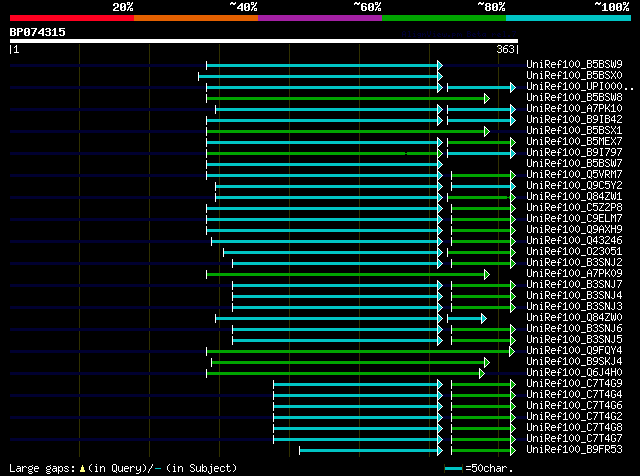This screenshot has height=476, width=640.
Task: Click the Large gaps legend text
Action: (x=123, y=468)
